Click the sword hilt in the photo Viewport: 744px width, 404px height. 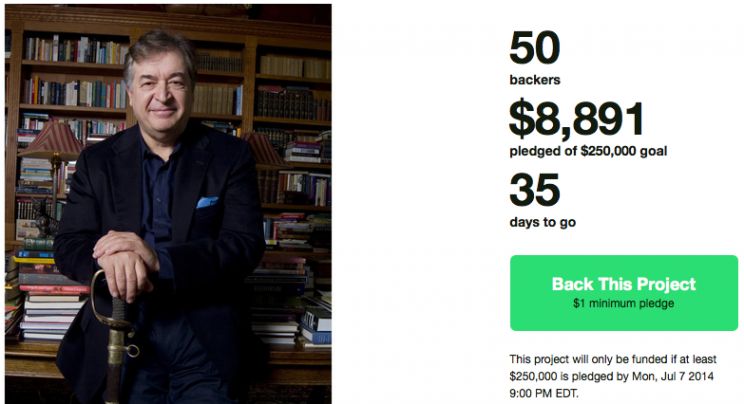tap(114, 311)
